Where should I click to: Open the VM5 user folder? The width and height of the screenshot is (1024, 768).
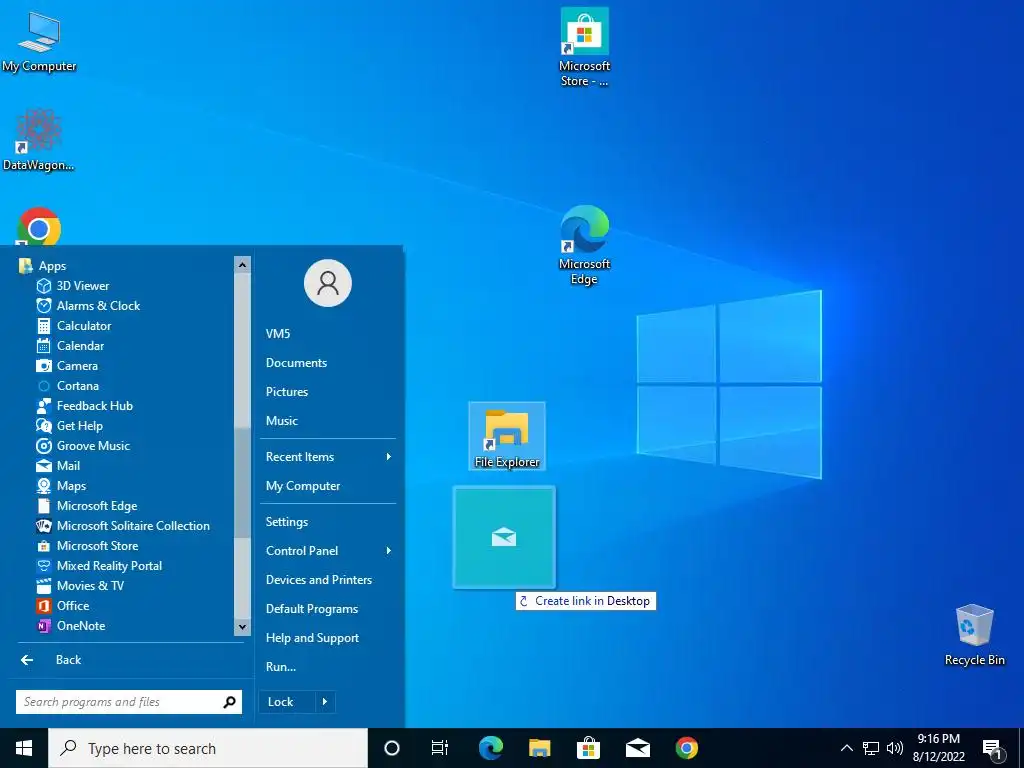(x=278, y=334)
